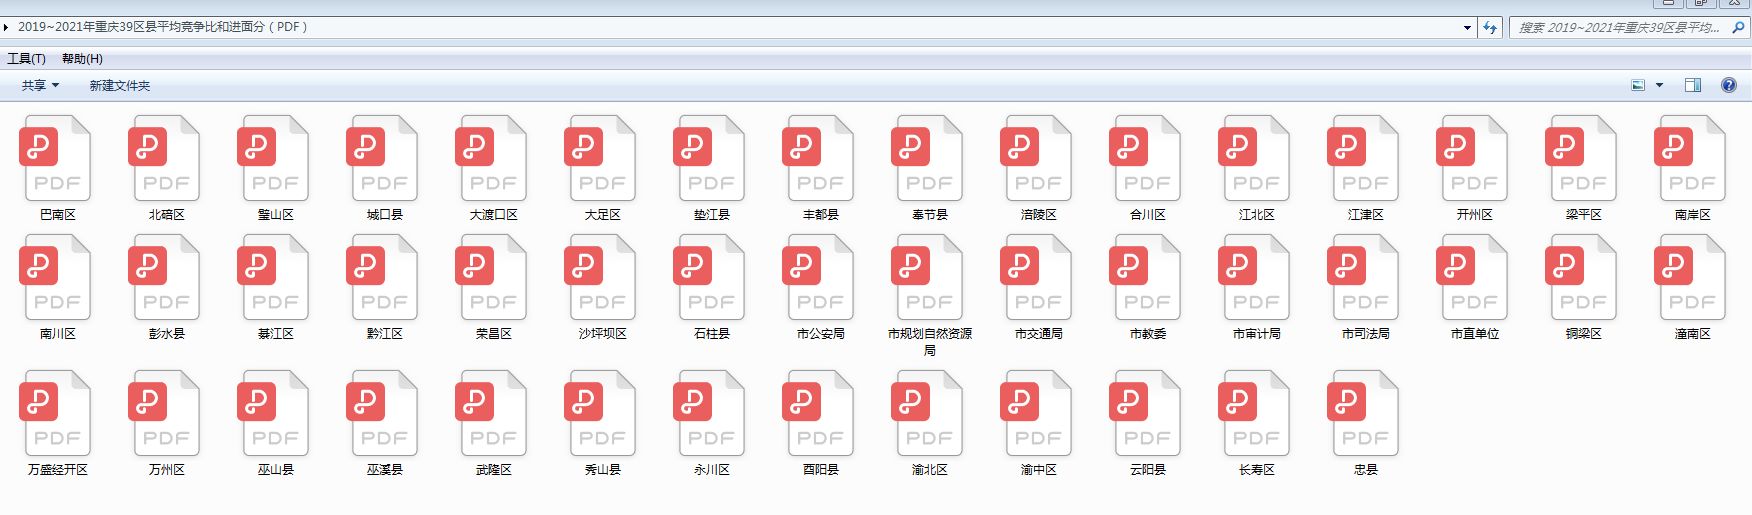This screenshot has height=515, width=1752.
Task: Select the 梁平区 PDF file icon
Action: click(1582, 158)
